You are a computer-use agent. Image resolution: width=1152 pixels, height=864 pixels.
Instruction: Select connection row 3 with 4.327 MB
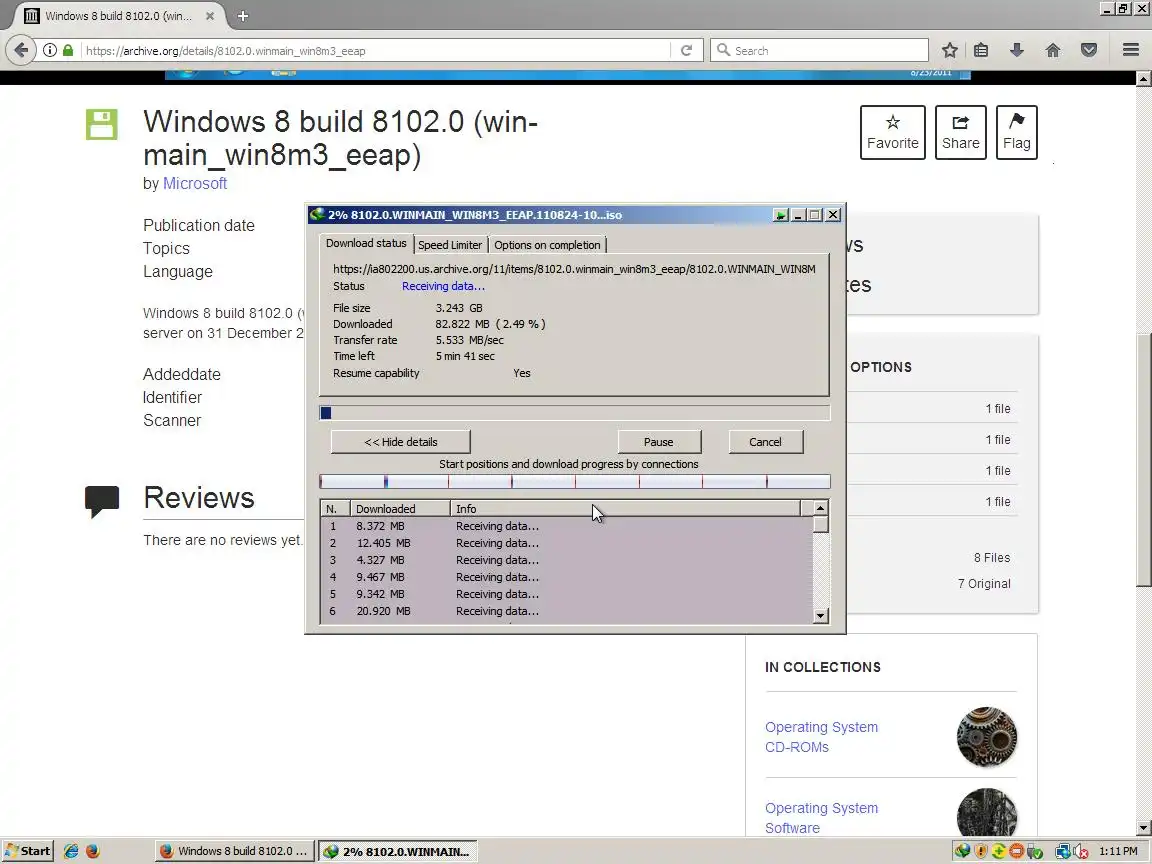point(566,560)
